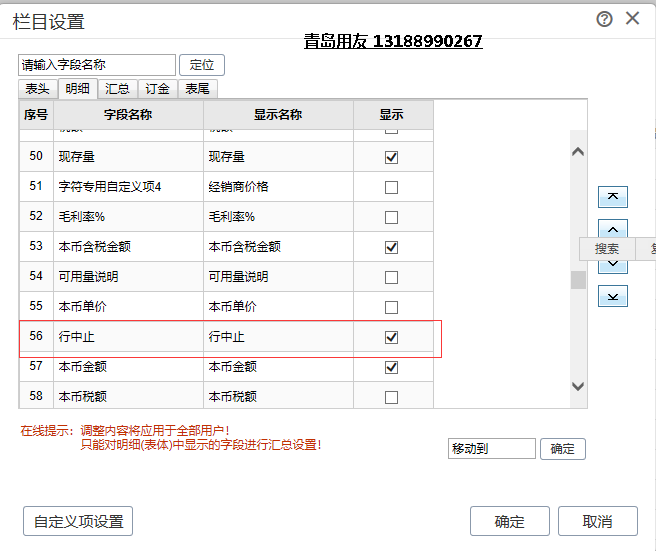Close the 栏目设置 dialog with X
This screenshot has height=551, width=656.
tap(632, 19)
